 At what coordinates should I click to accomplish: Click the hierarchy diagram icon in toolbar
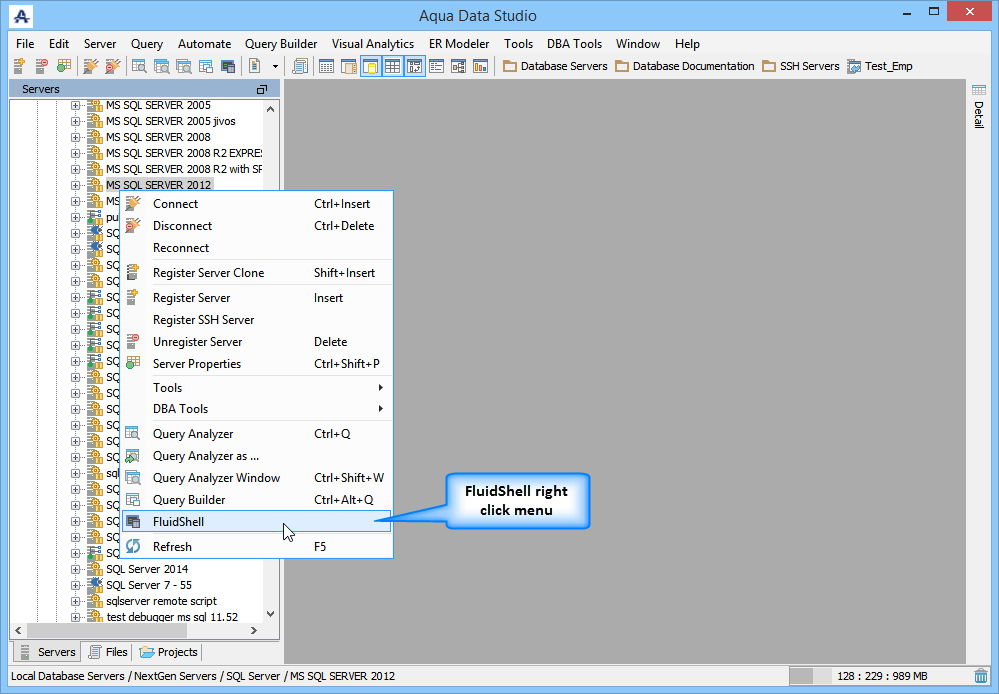[x=458, y=66]
